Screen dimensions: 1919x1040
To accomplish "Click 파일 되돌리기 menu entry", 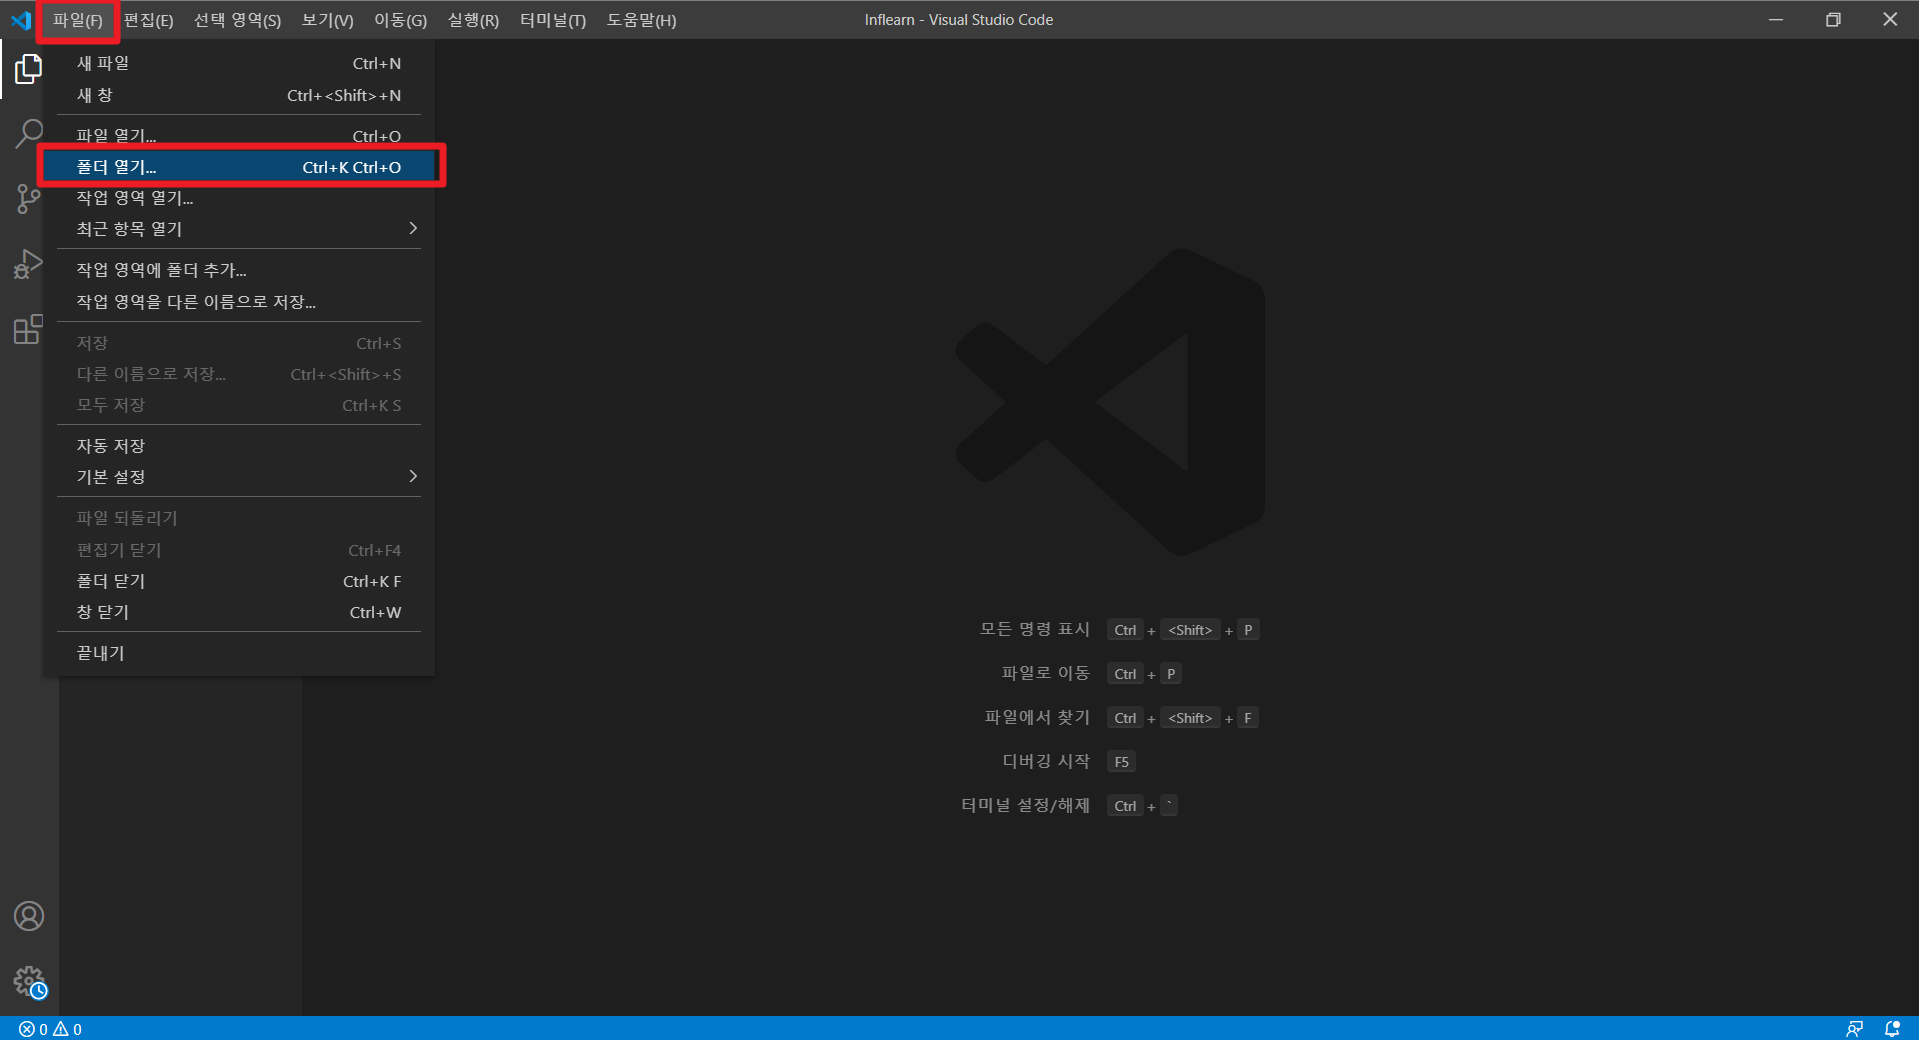I will (x=239, y=518).
